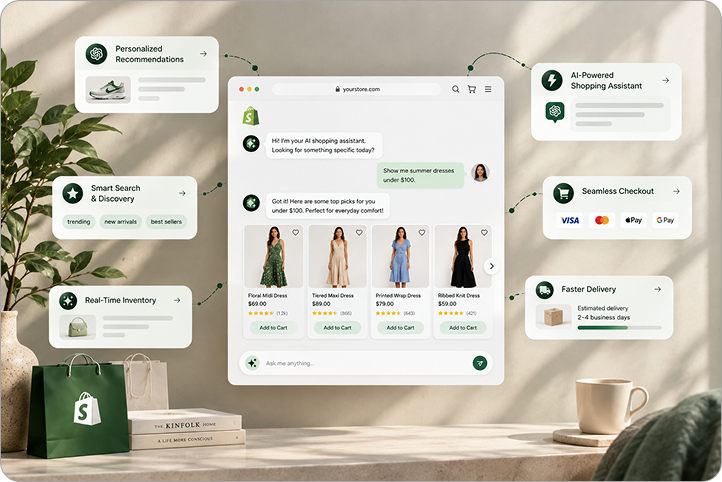
Task: Add Tiered Maxi Dress to cart
Action: [338, 328]
